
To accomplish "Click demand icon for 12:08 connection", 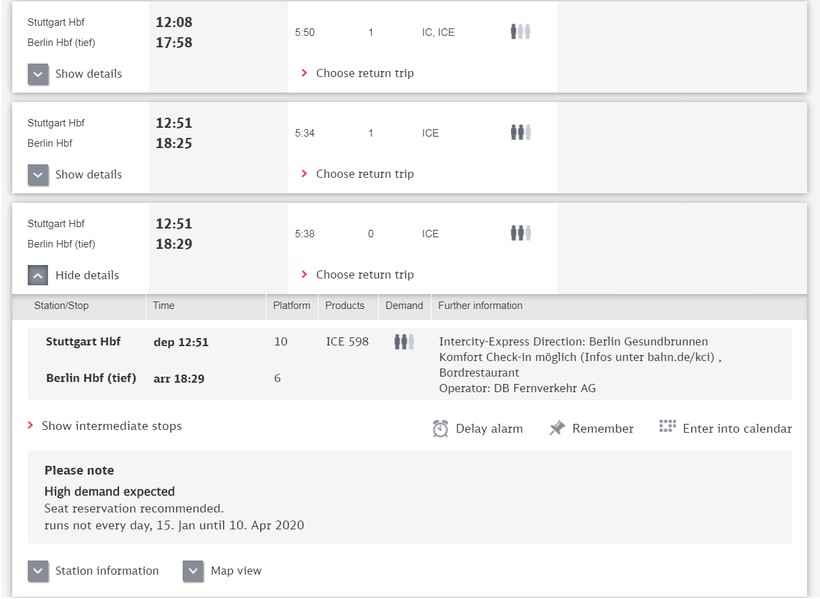I will pos(520,32).
